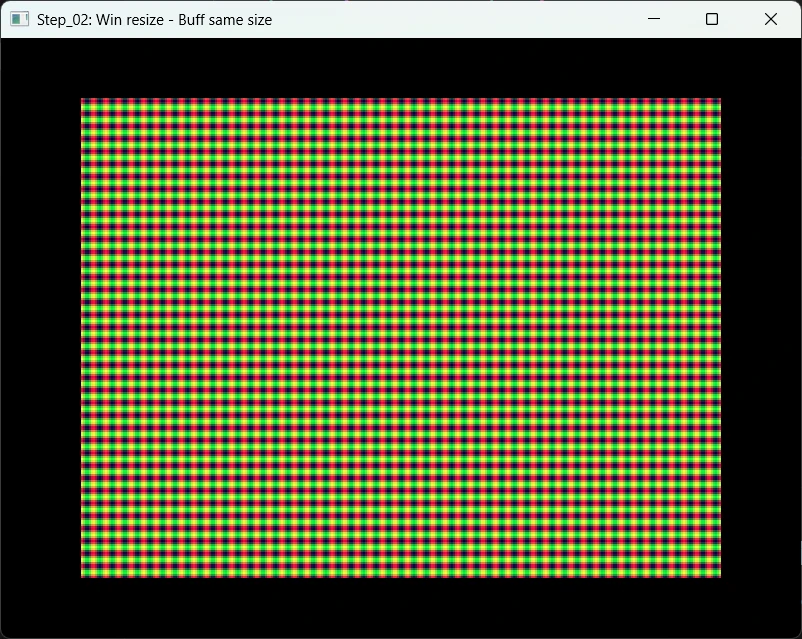Minimize the Step_02 window

tap(654, 19)
